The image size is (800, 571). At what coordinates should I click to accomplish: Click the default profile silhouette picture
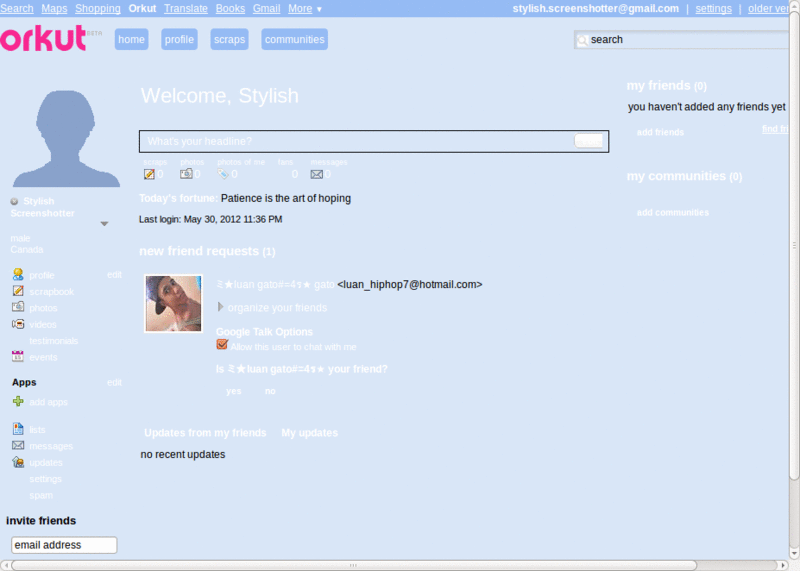tap(66, 139)
